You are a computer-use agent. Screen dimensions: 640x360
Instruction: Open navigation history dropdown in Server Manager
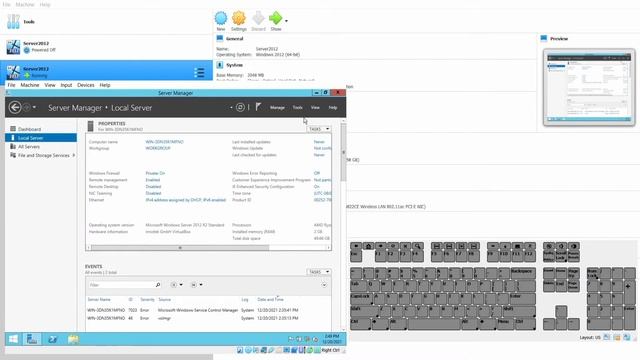click(x=34, y=107)
